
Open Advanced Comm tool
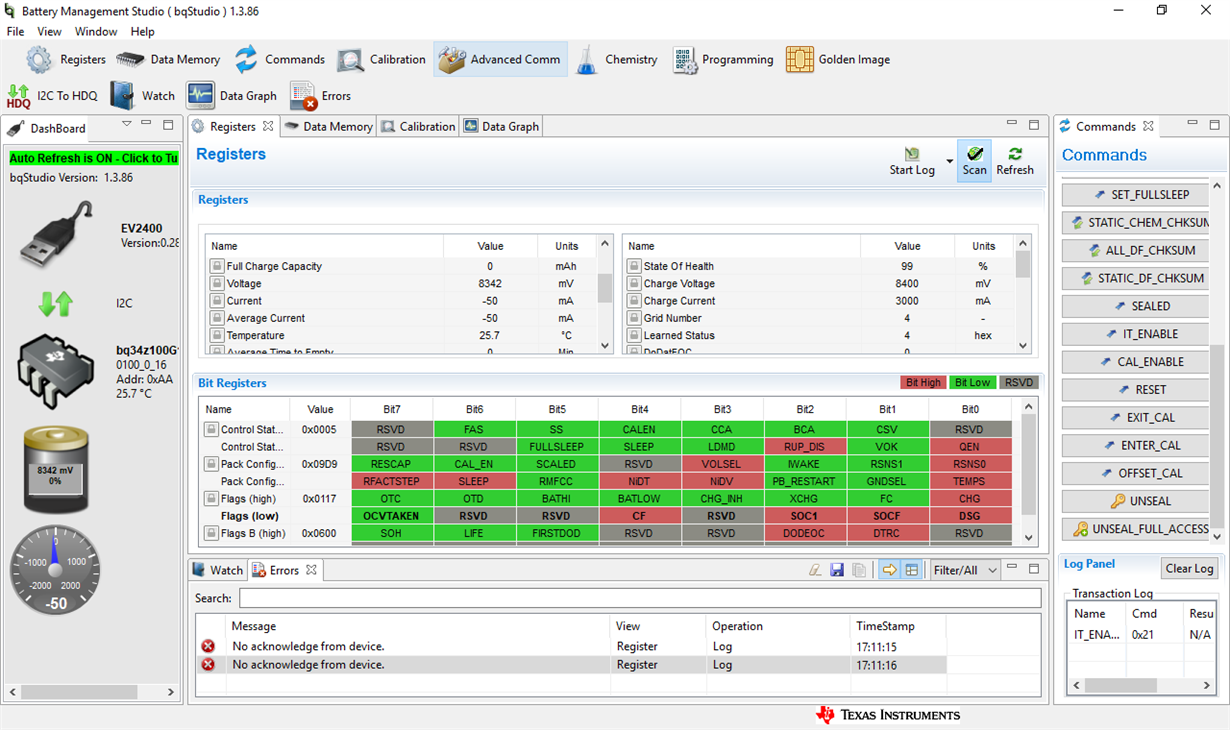[500, 60]
